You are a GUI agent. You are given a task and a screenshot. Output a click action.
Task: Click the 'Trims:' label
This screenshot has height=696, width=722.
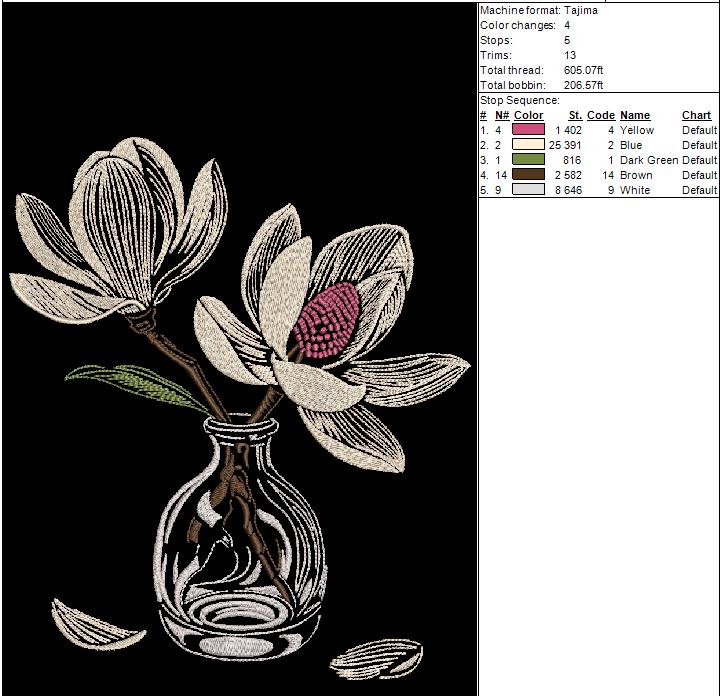(x=496, y=55)
